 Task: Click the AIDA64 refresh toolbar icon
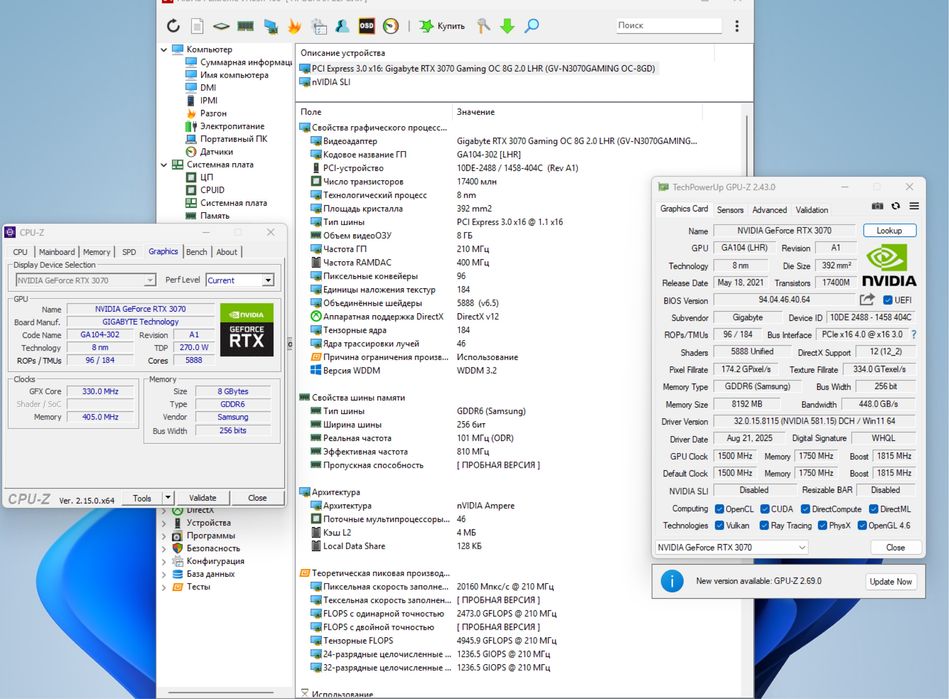173,25
